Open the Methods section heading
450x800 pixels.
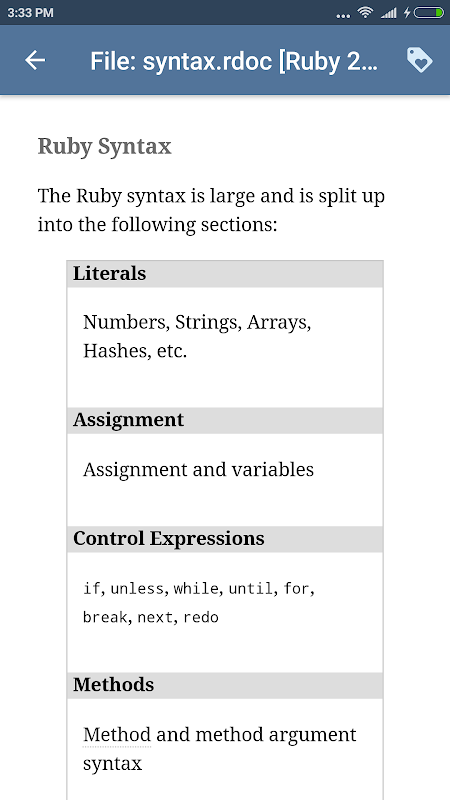click(x=113, y=685)
